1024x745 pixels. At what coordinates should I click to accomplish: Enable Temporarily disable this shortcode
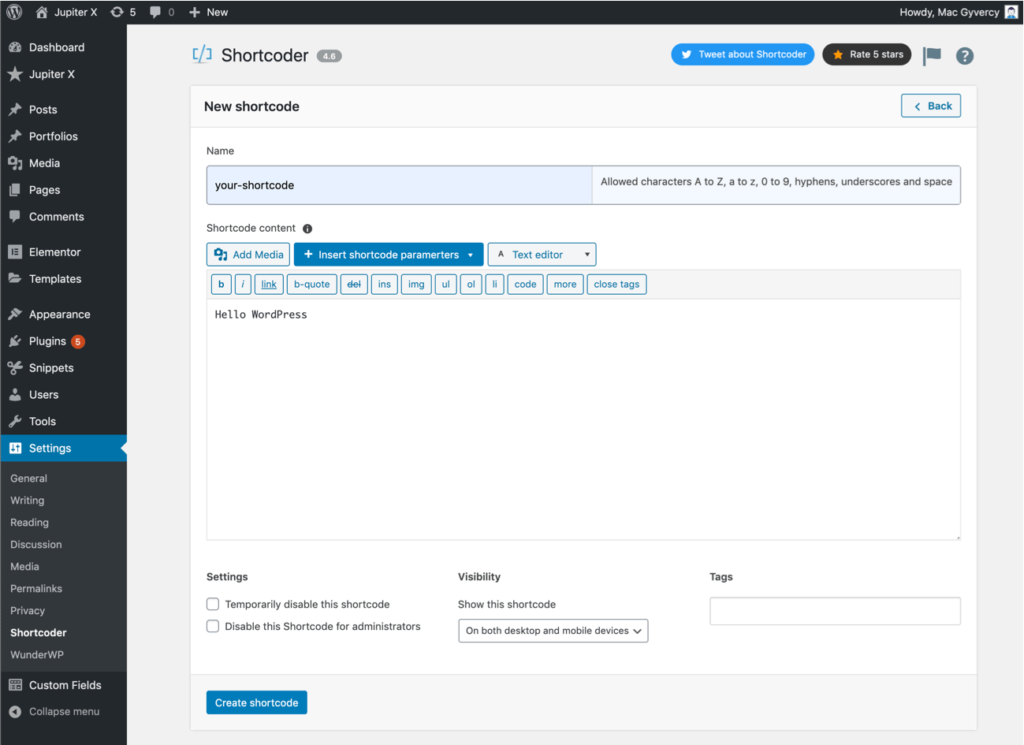(x=212, y=604)
